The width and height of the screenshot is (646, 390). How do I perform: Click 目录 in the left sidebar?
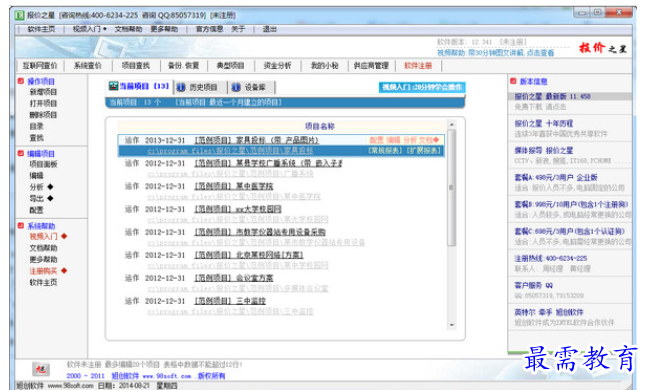(36, 126)
